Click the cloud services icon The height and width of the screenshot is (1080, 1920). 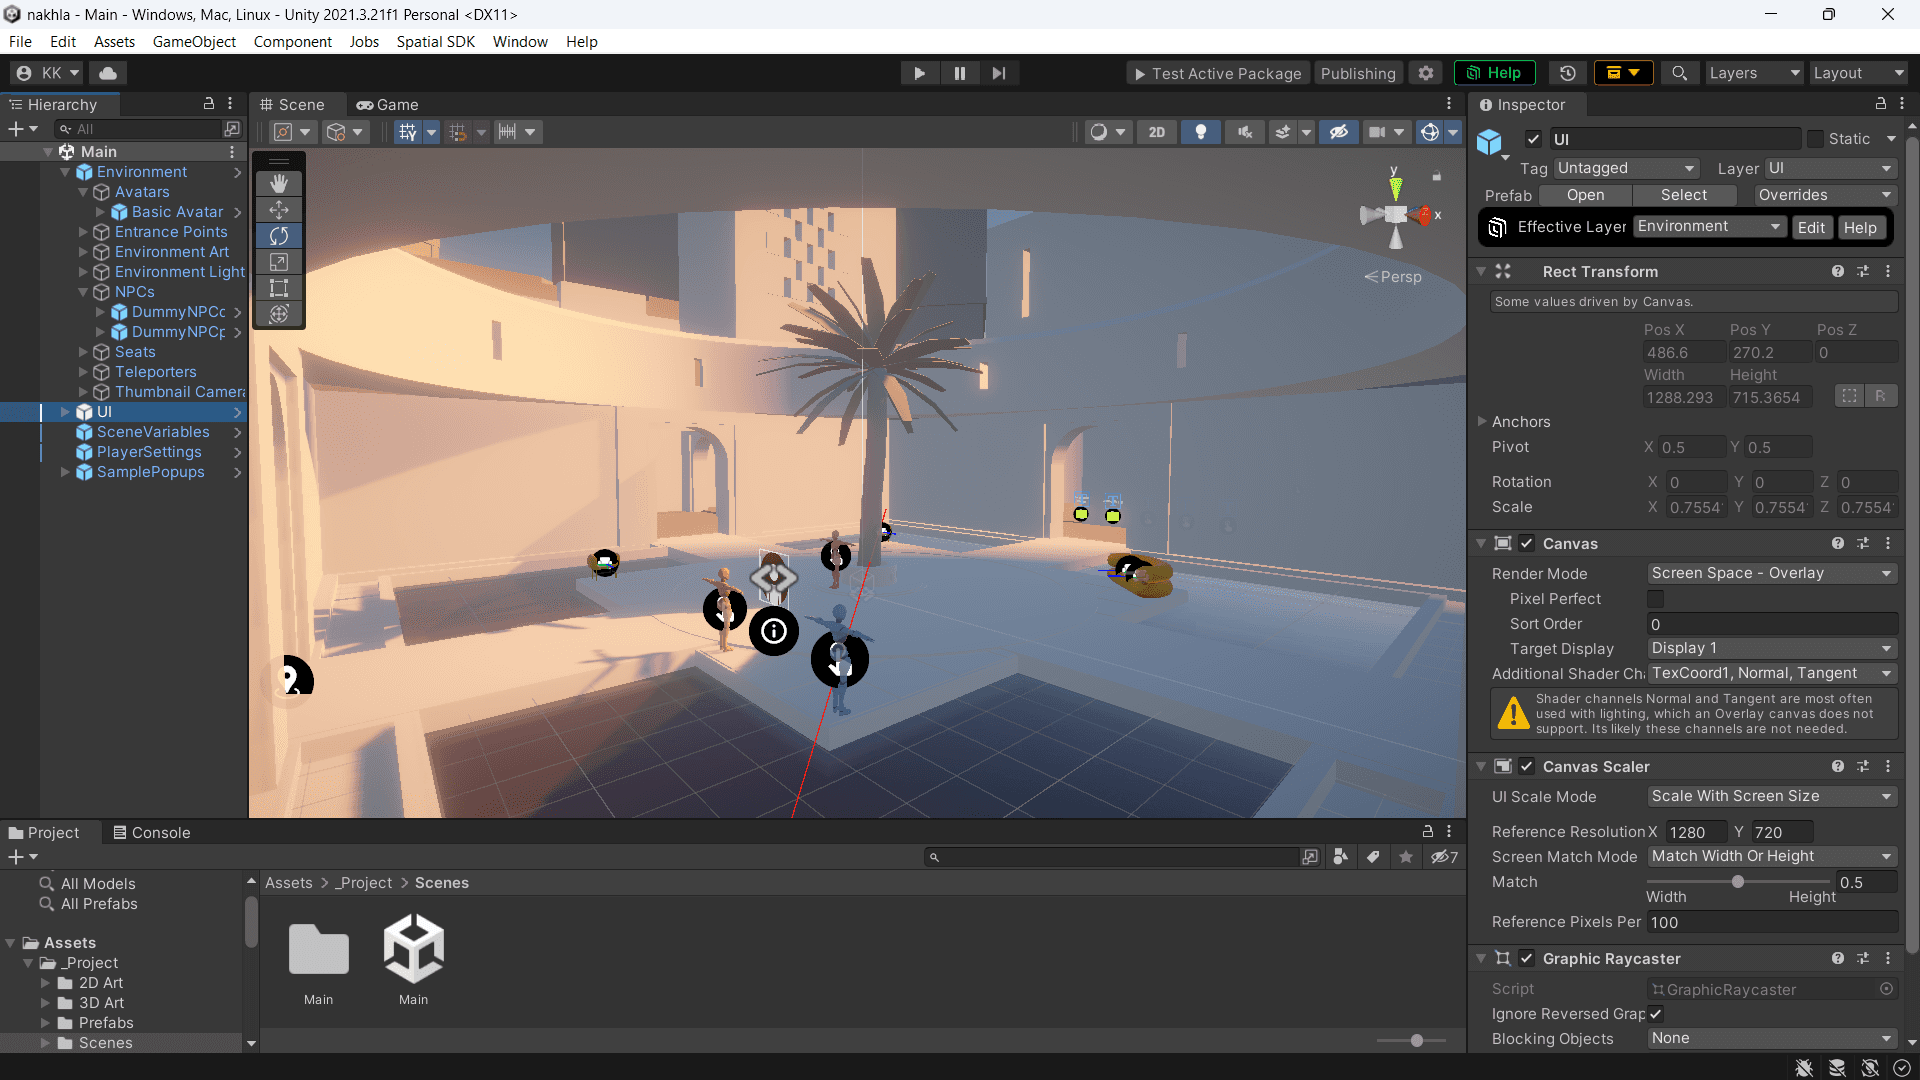coord(108,73)
